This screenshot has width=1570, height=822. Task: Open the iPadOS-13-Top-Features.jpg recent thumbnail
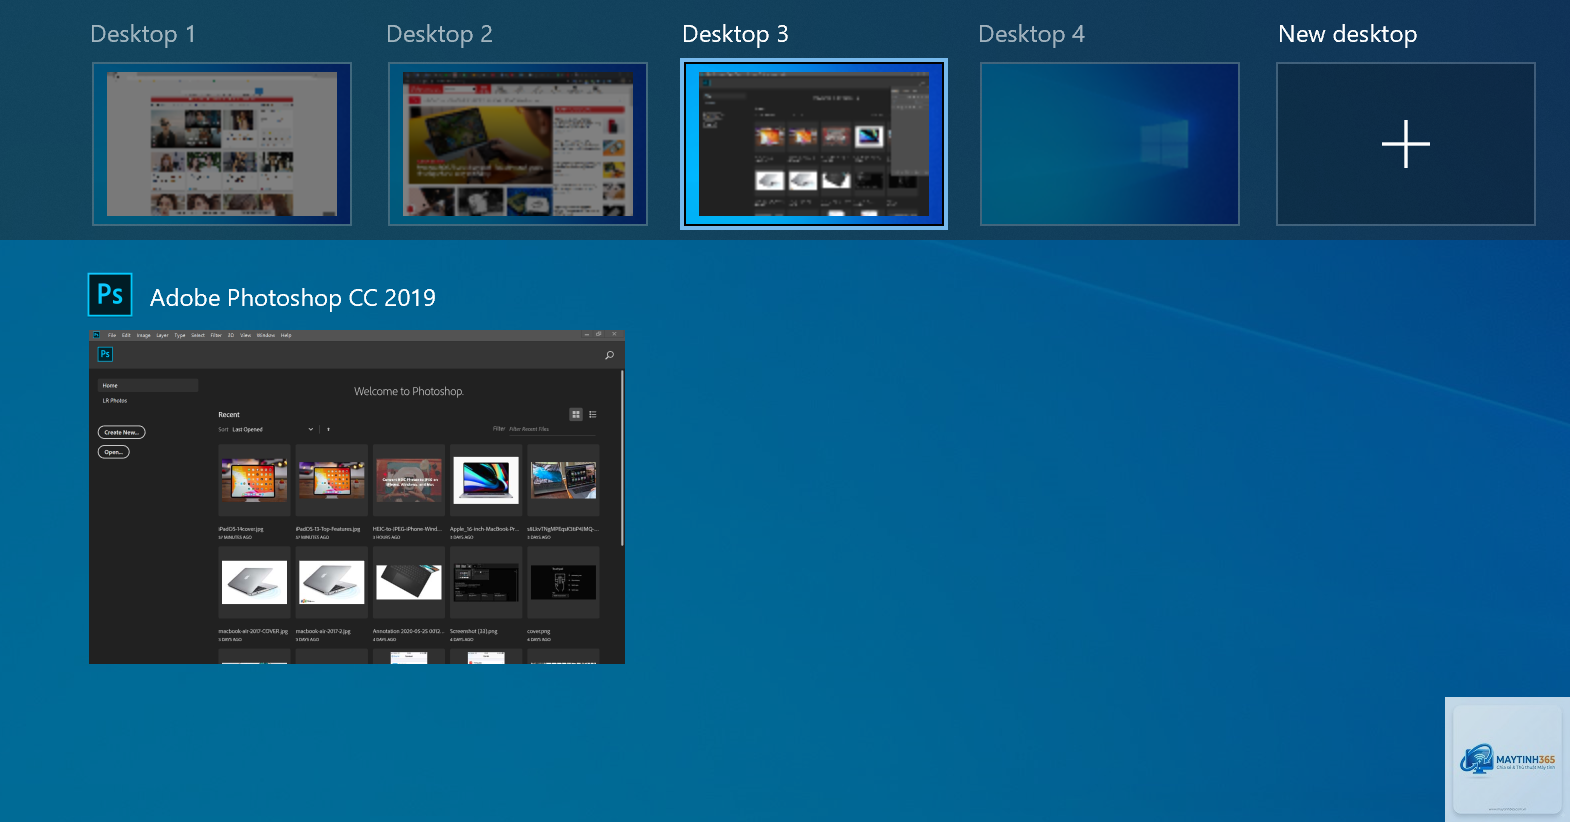[x=332, y=481]
